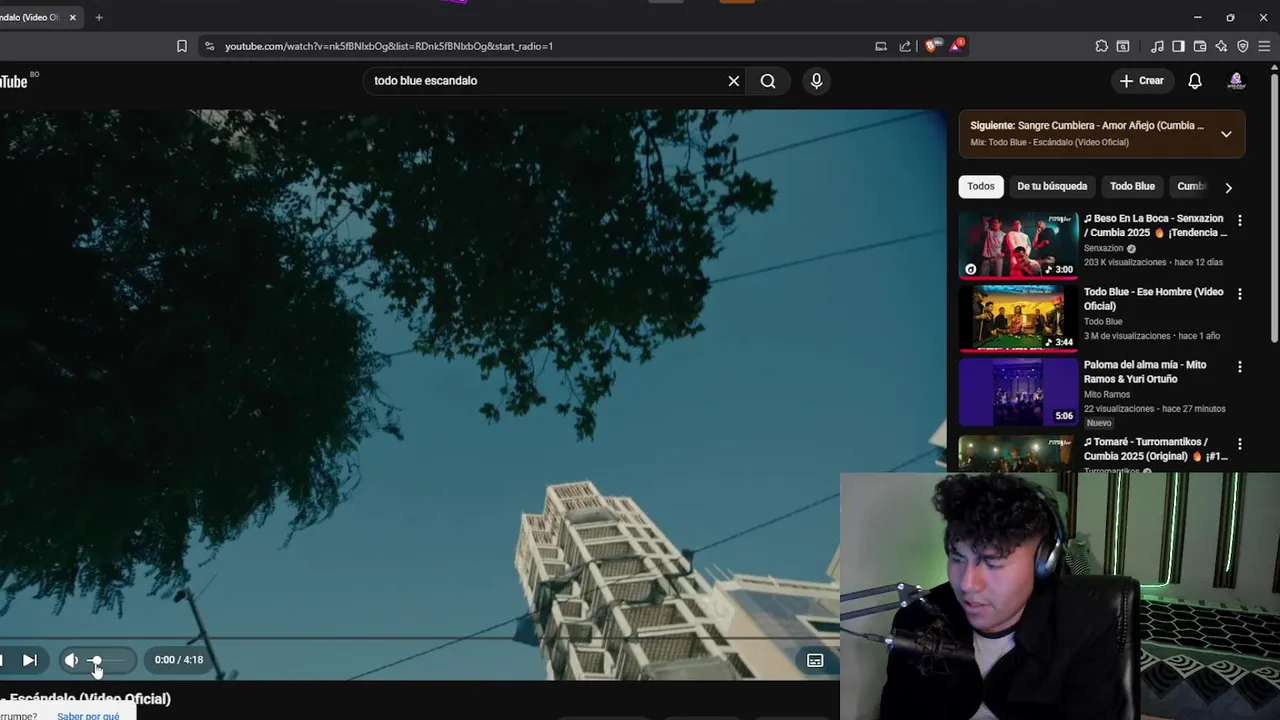Skip to the next video in player

coord(30,660)
